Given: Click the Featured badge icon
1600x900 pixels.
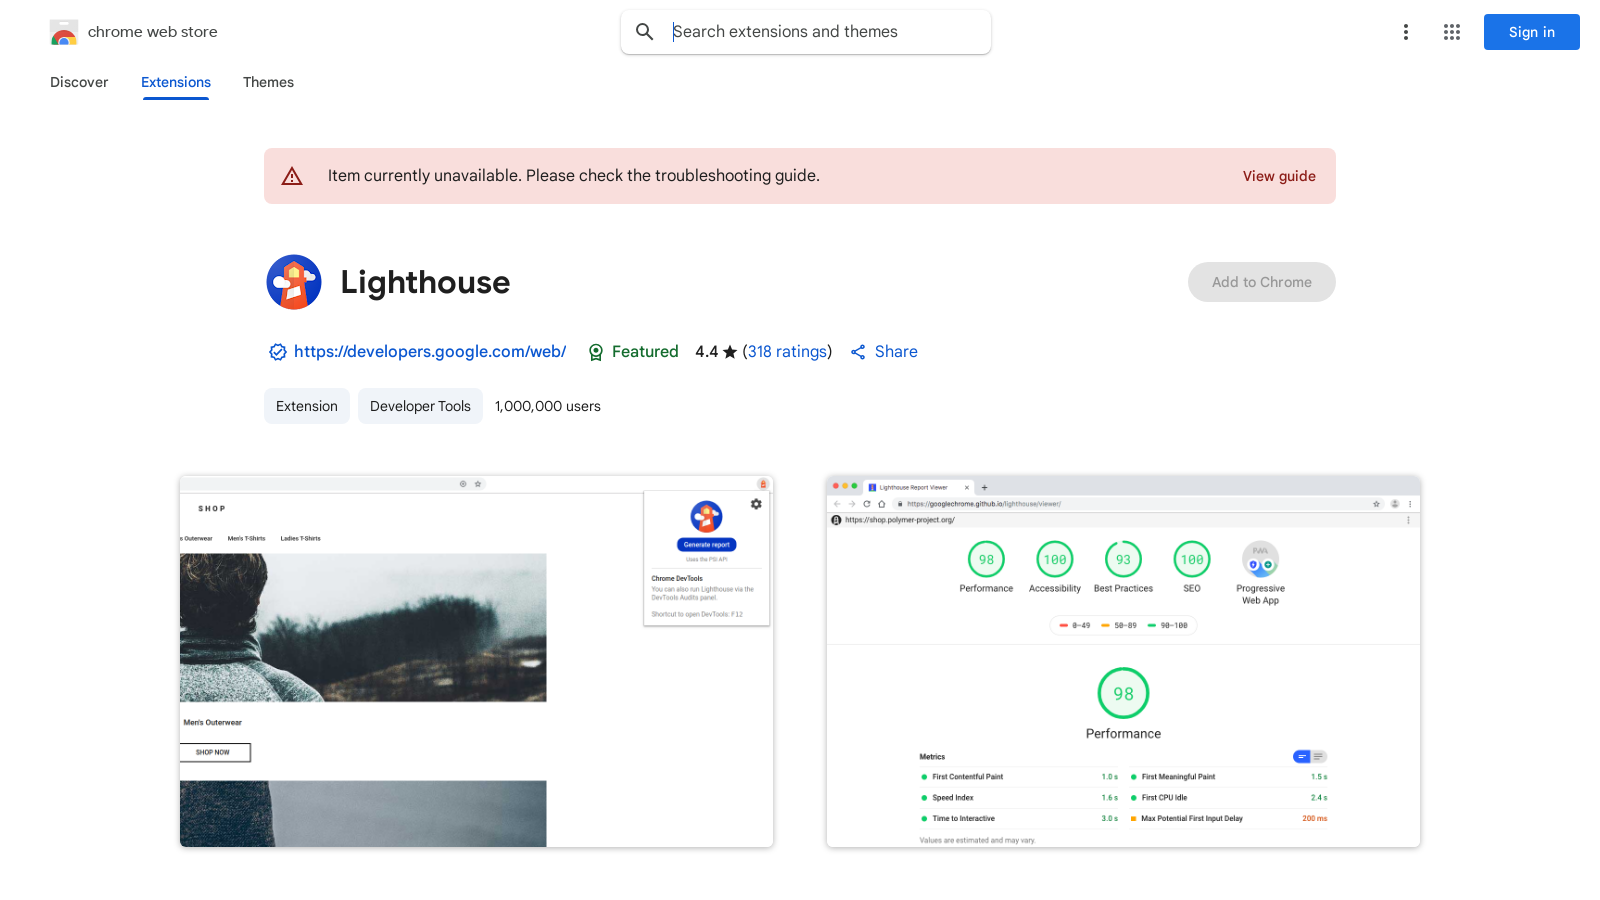Looking at the screenshot, I should point(596,352).
